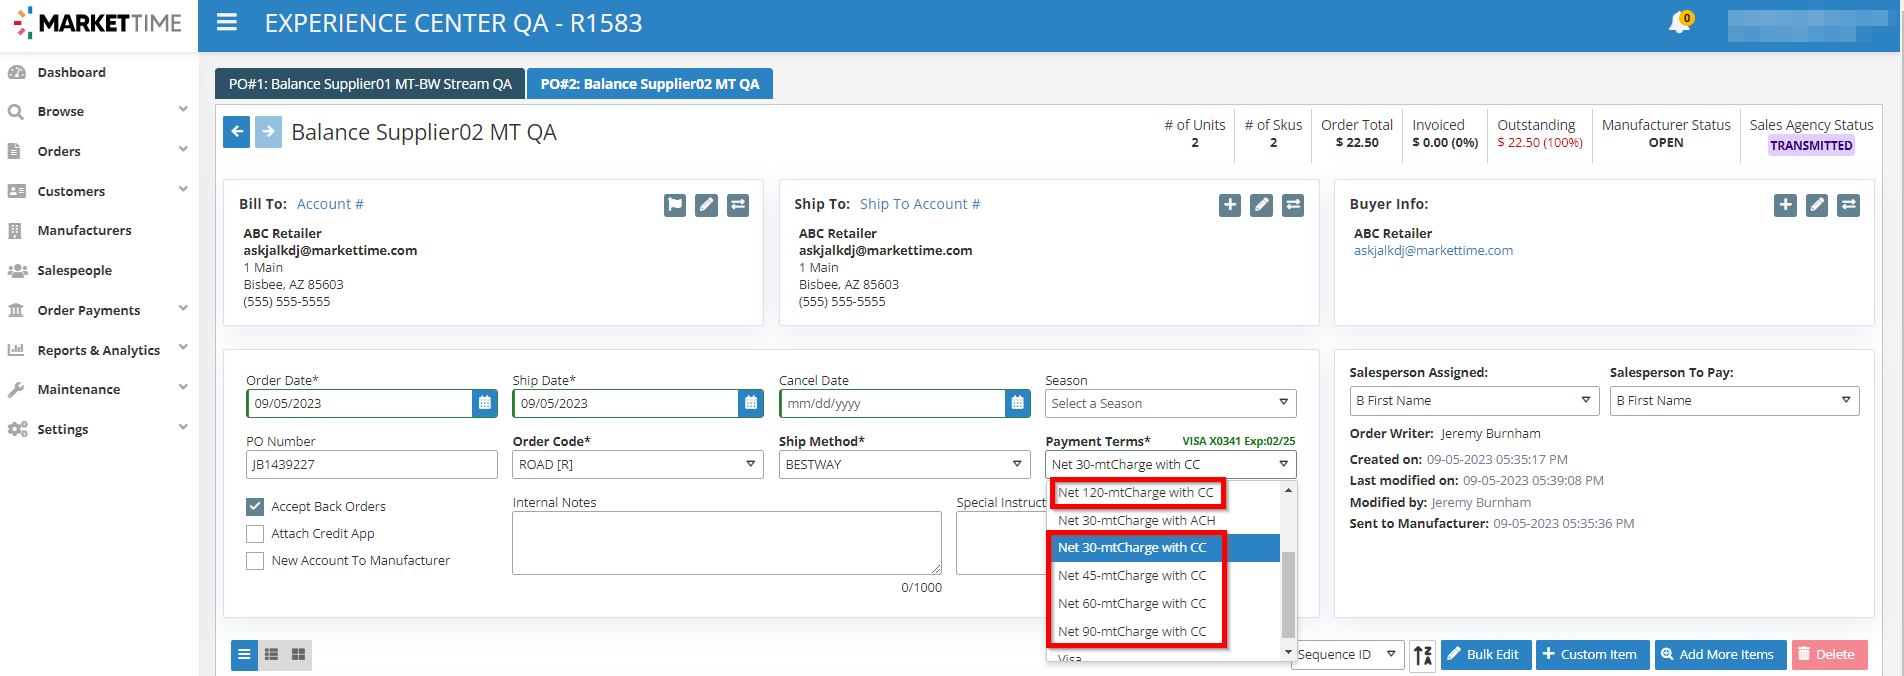Click the Custom Item button
The height and width of the screenshot is (676, 1904).
pyautogui.click(x=1590, y=655)
